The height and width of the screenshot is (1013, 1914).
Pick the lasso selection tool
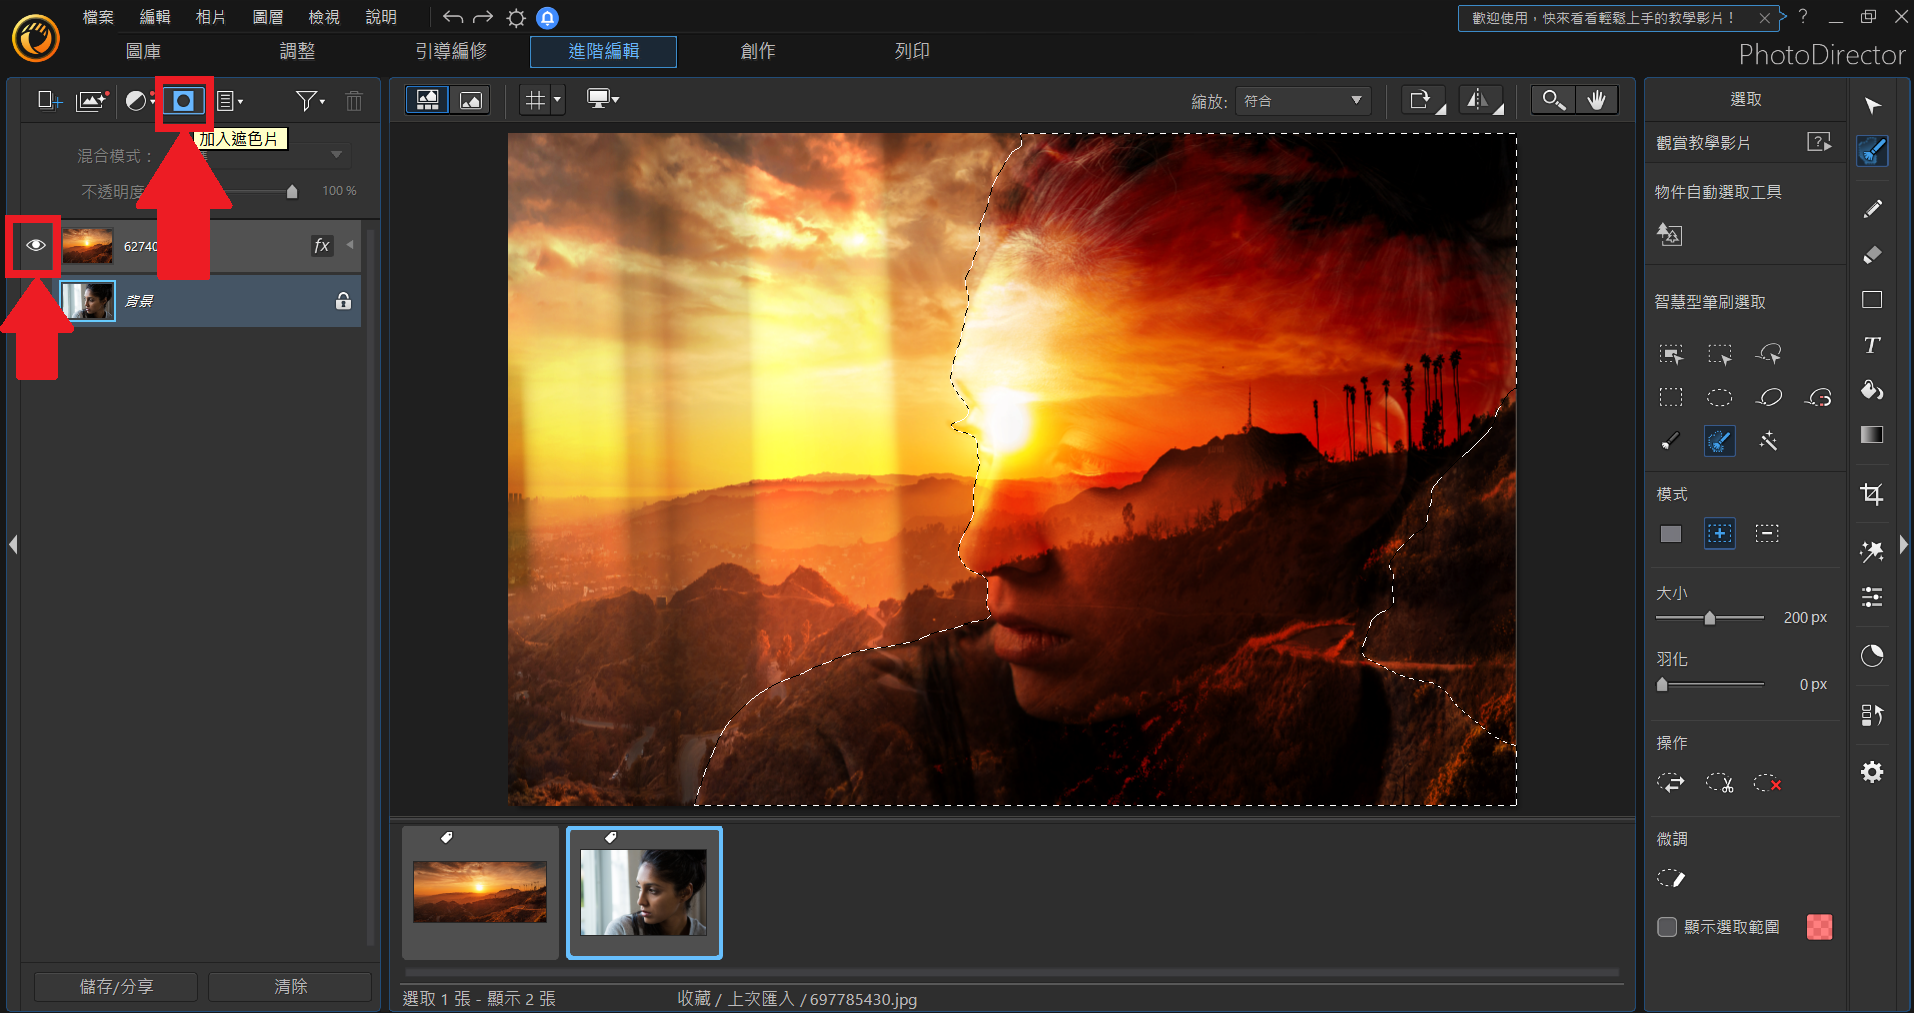click(x=1768, y=397)
